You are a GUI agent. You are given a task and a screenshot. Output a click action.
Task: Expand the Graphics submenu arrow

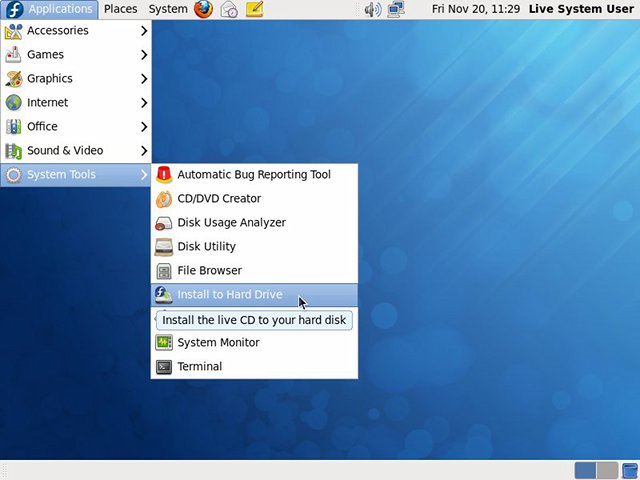(x=144, y=79)
